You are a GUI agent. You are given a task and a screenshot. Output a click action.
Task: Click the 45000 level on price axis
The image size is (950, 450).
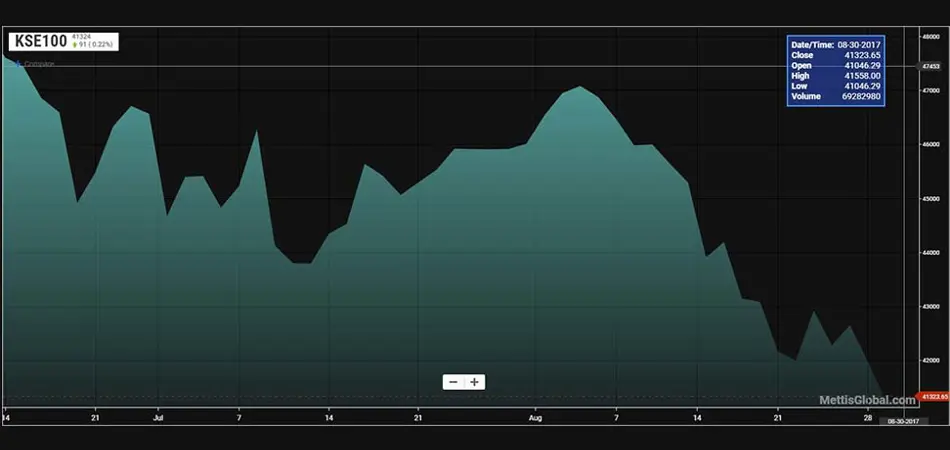tap(933, 198)
